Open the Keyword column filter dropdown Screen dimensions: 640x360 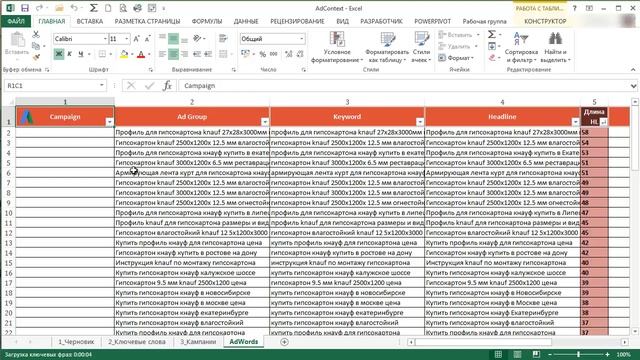(x=420, y=122)
